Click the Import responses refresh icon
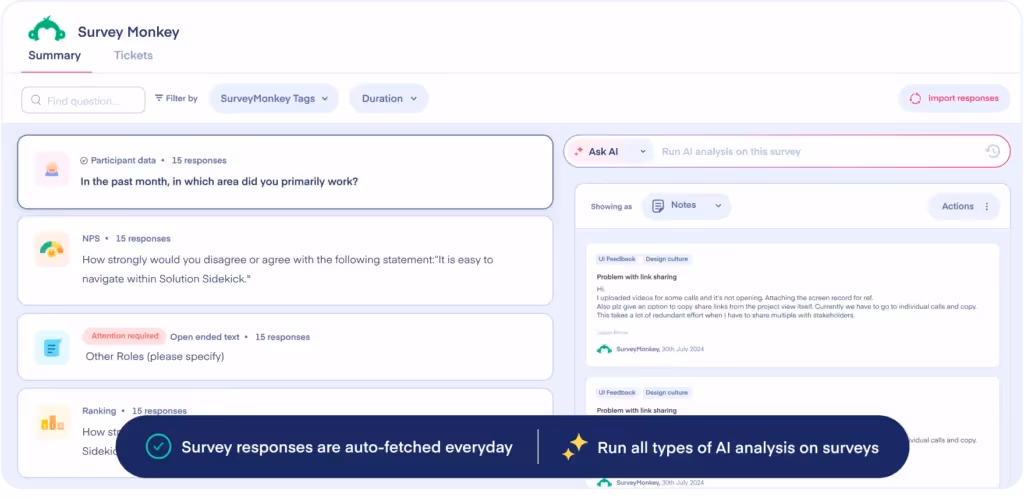1024x499 pixels. (916, 99)
